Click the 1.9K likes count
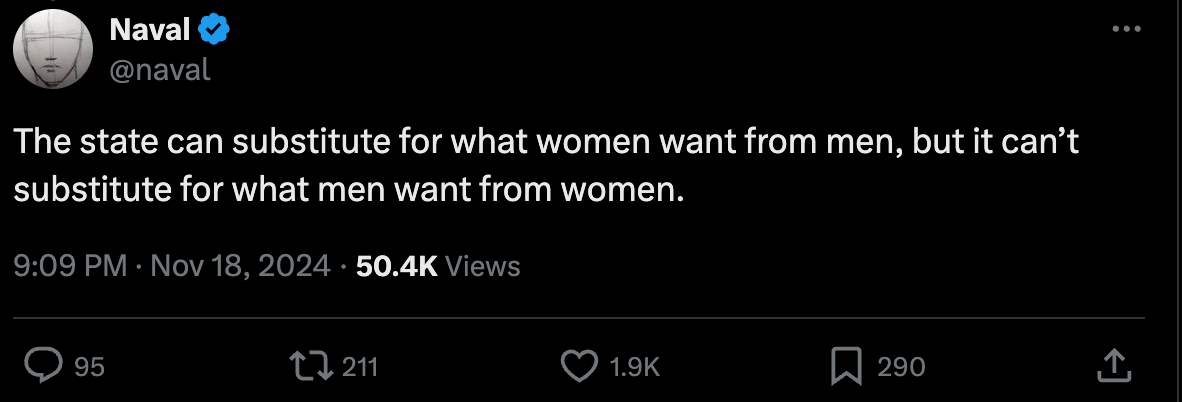 (635, 368)
